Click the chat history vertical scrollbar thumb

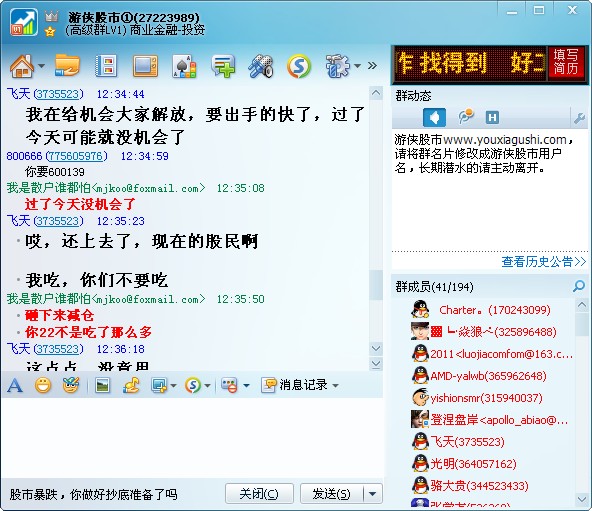(x=376, y=285)
